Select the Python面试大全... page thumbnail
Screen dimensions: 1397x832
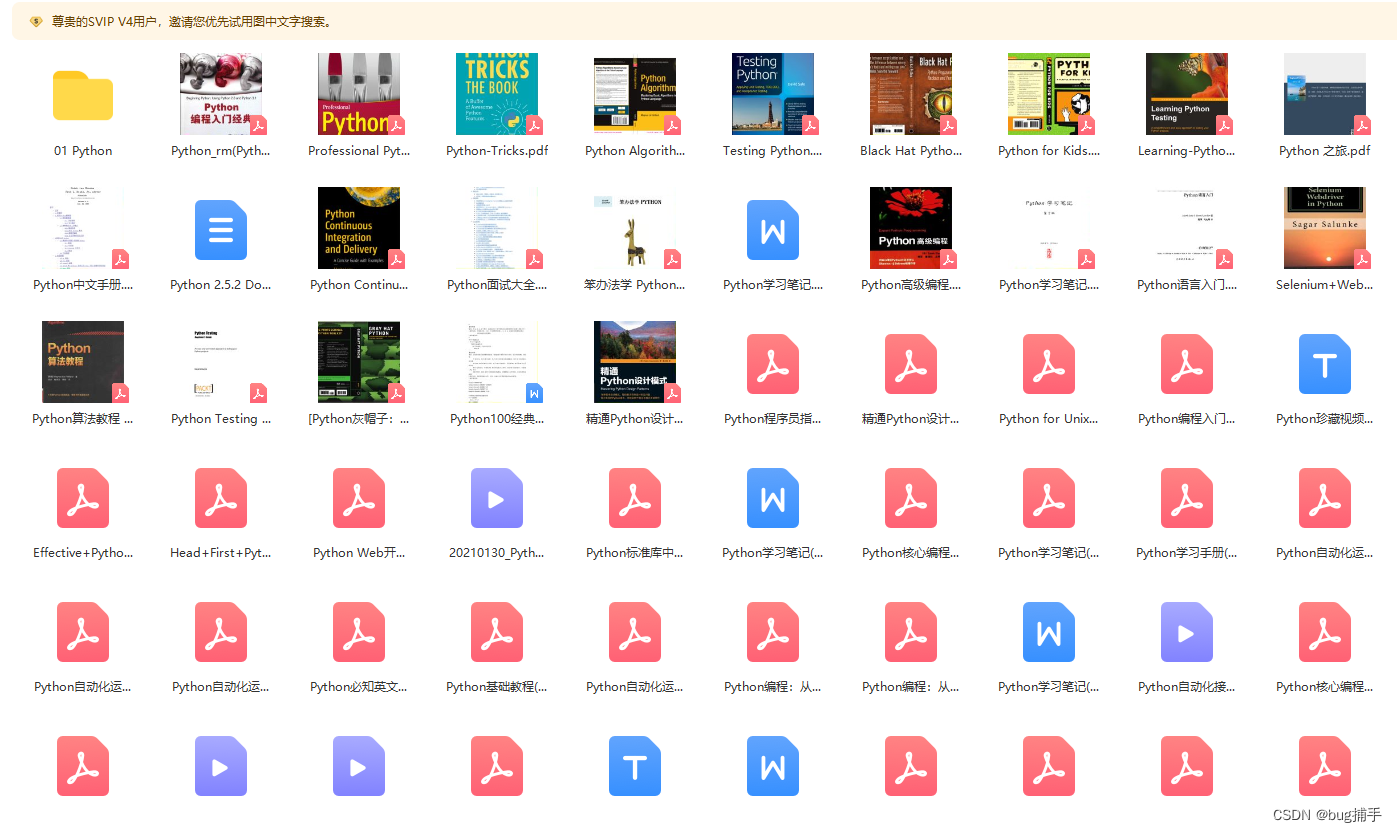pos(497,228)
